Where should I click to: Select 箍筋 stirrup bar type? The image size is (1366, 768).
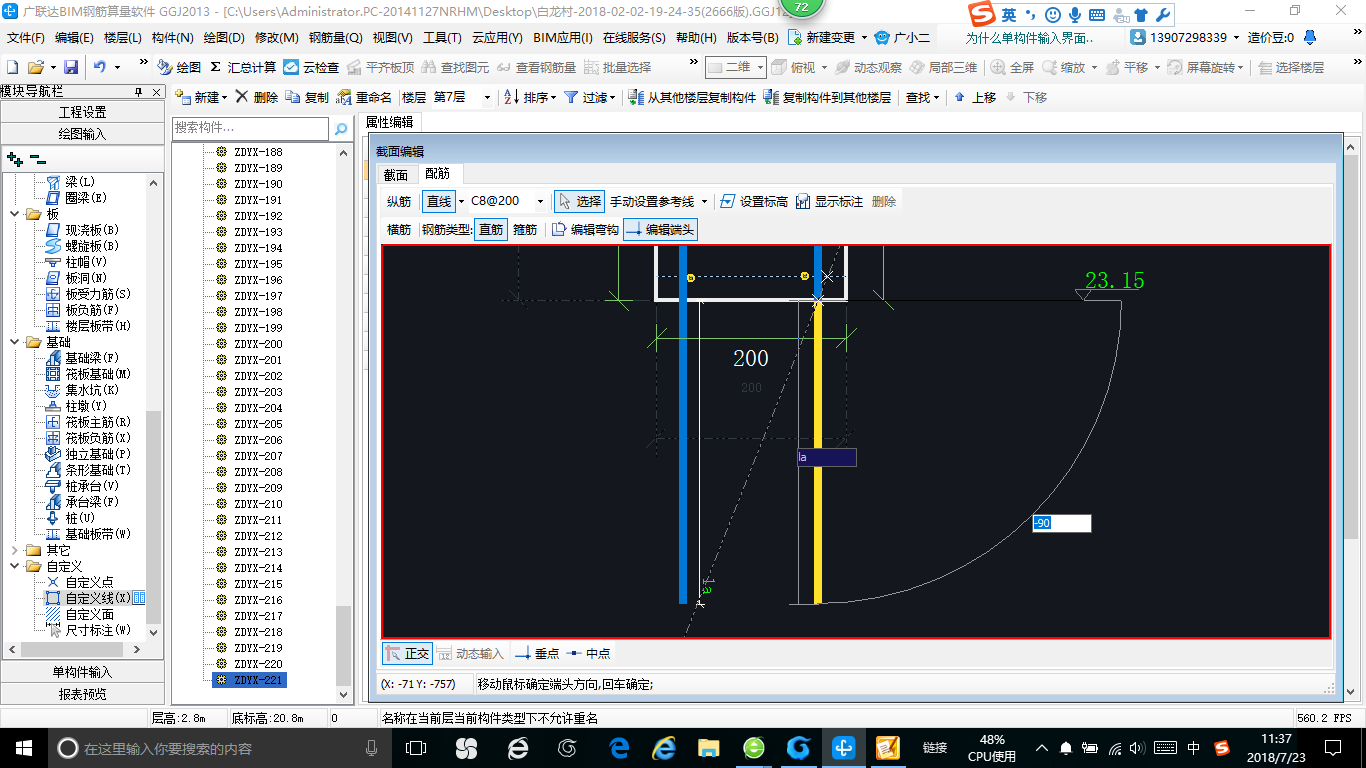pos(525,229)
